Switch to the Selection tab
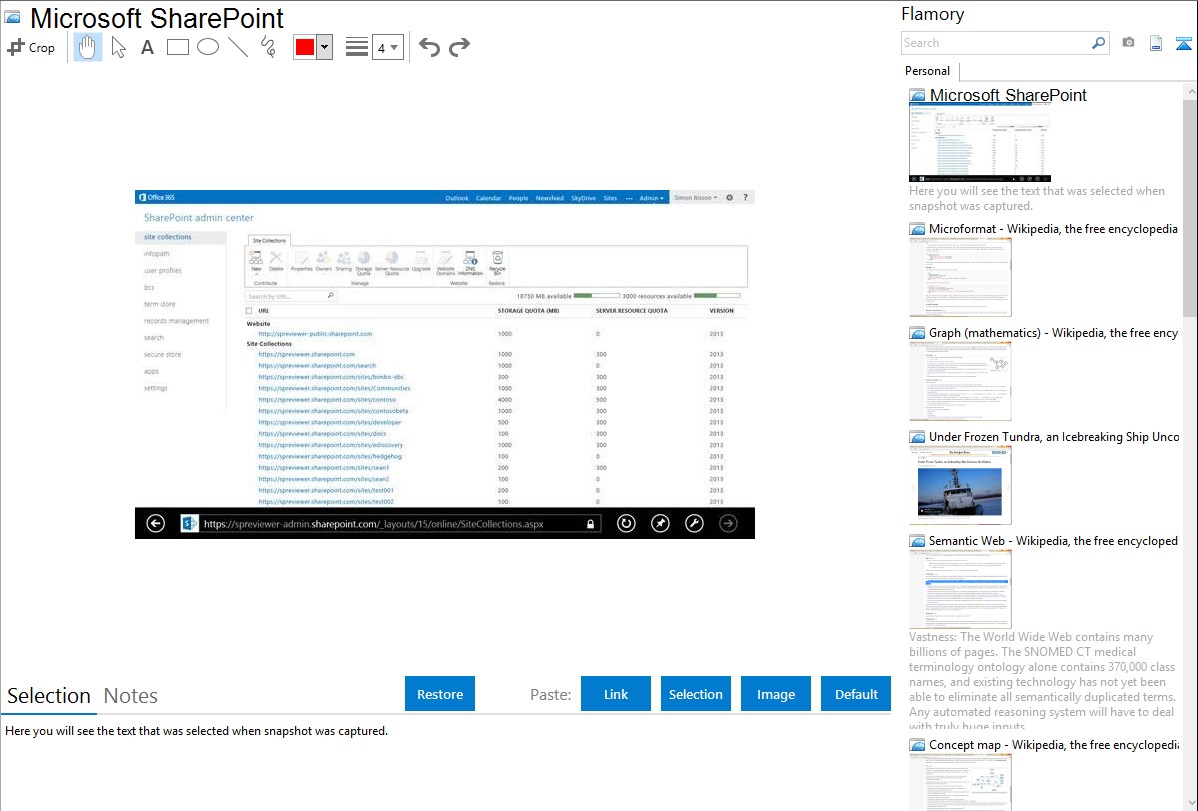1198x811 pixels. [x=49, y=696]
